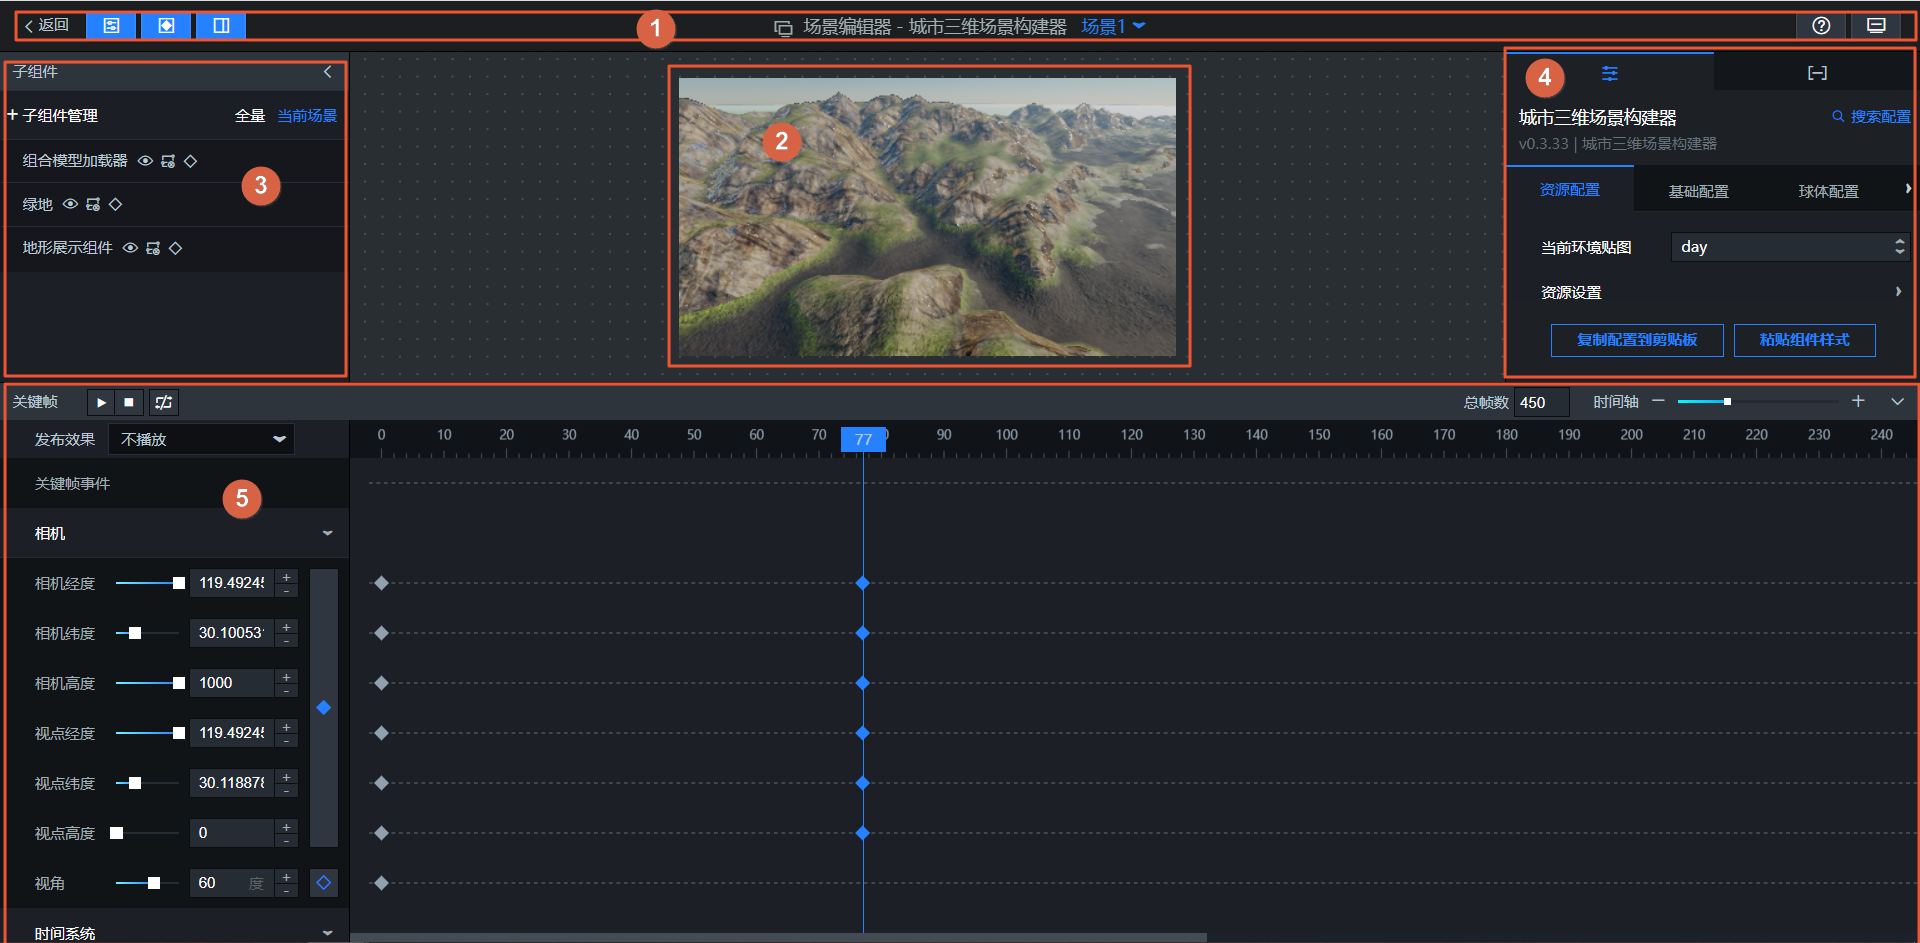The width and height of the screenshot is (1920, 943).
Task: Click the scene-remove icon next to 地形展示组件
Action: point(153,248)
